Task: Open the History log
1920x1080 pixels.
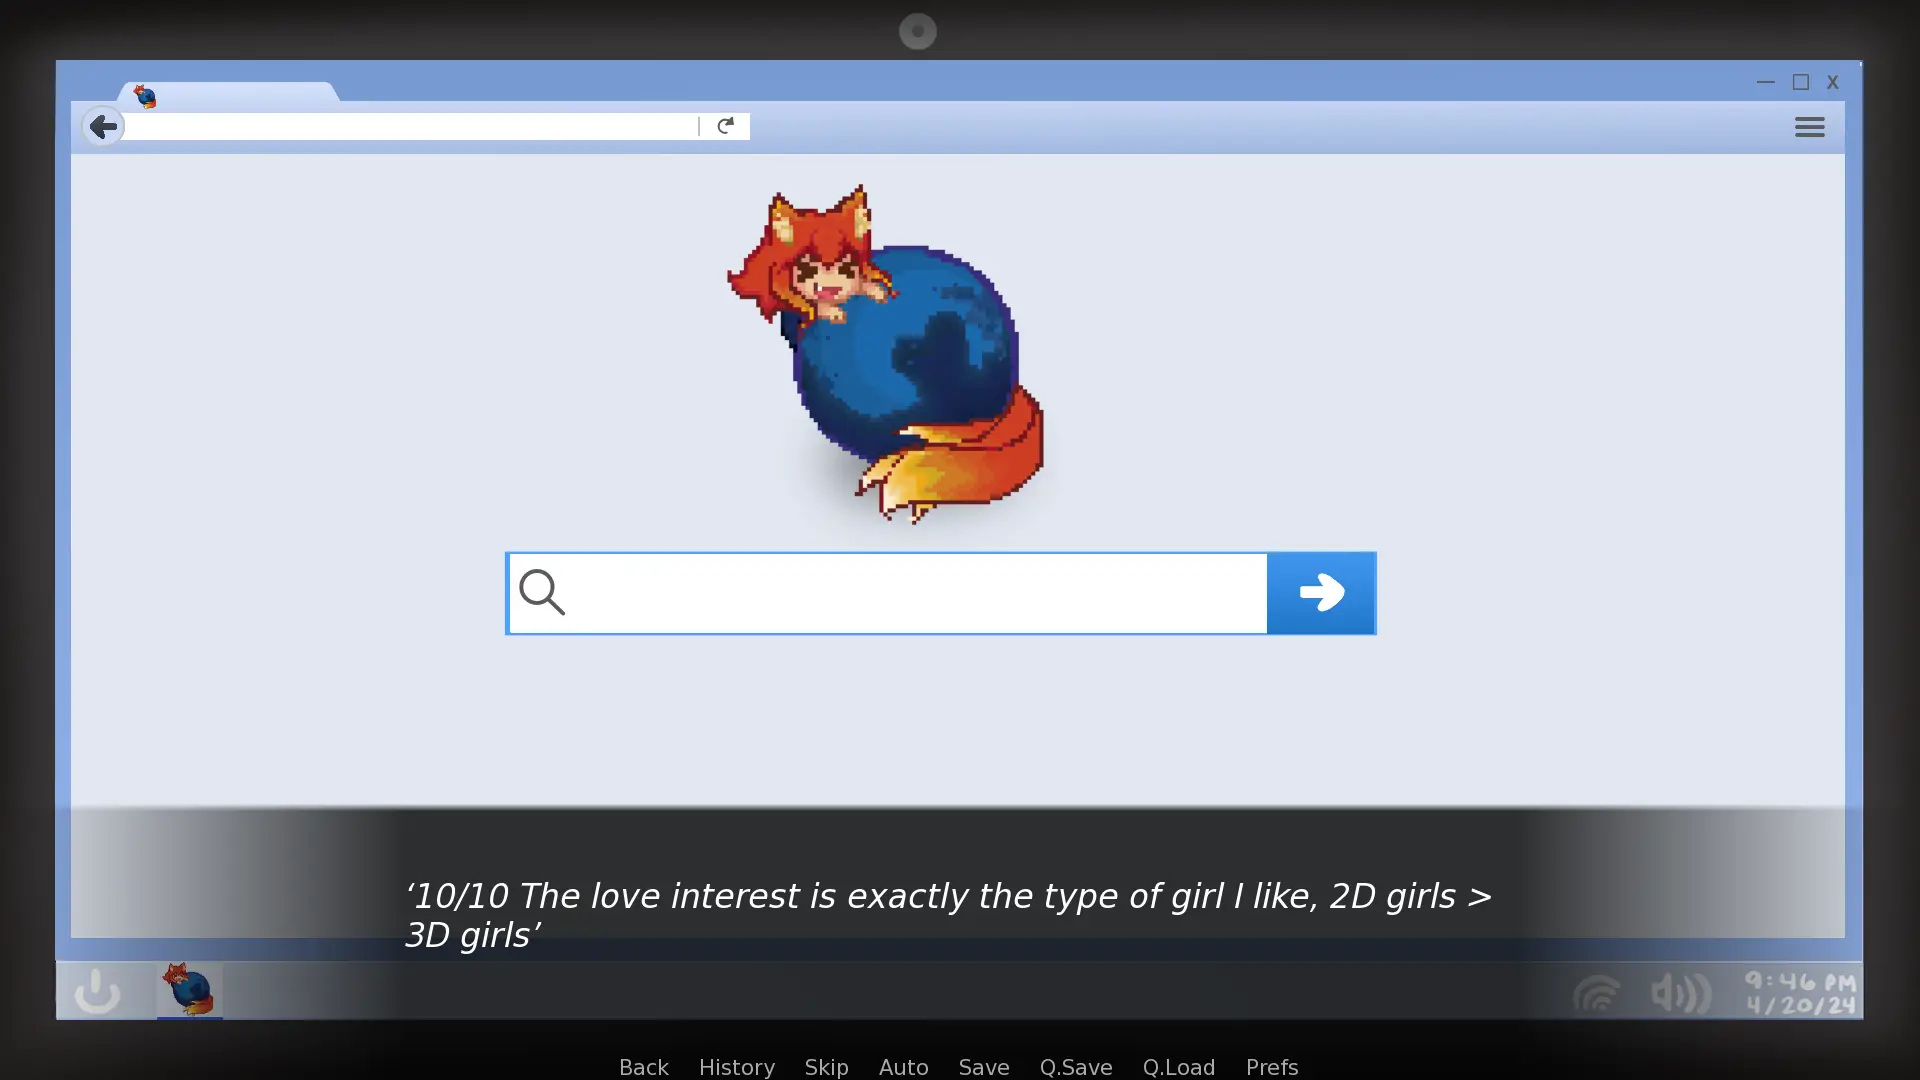Action: [737, 1067]
